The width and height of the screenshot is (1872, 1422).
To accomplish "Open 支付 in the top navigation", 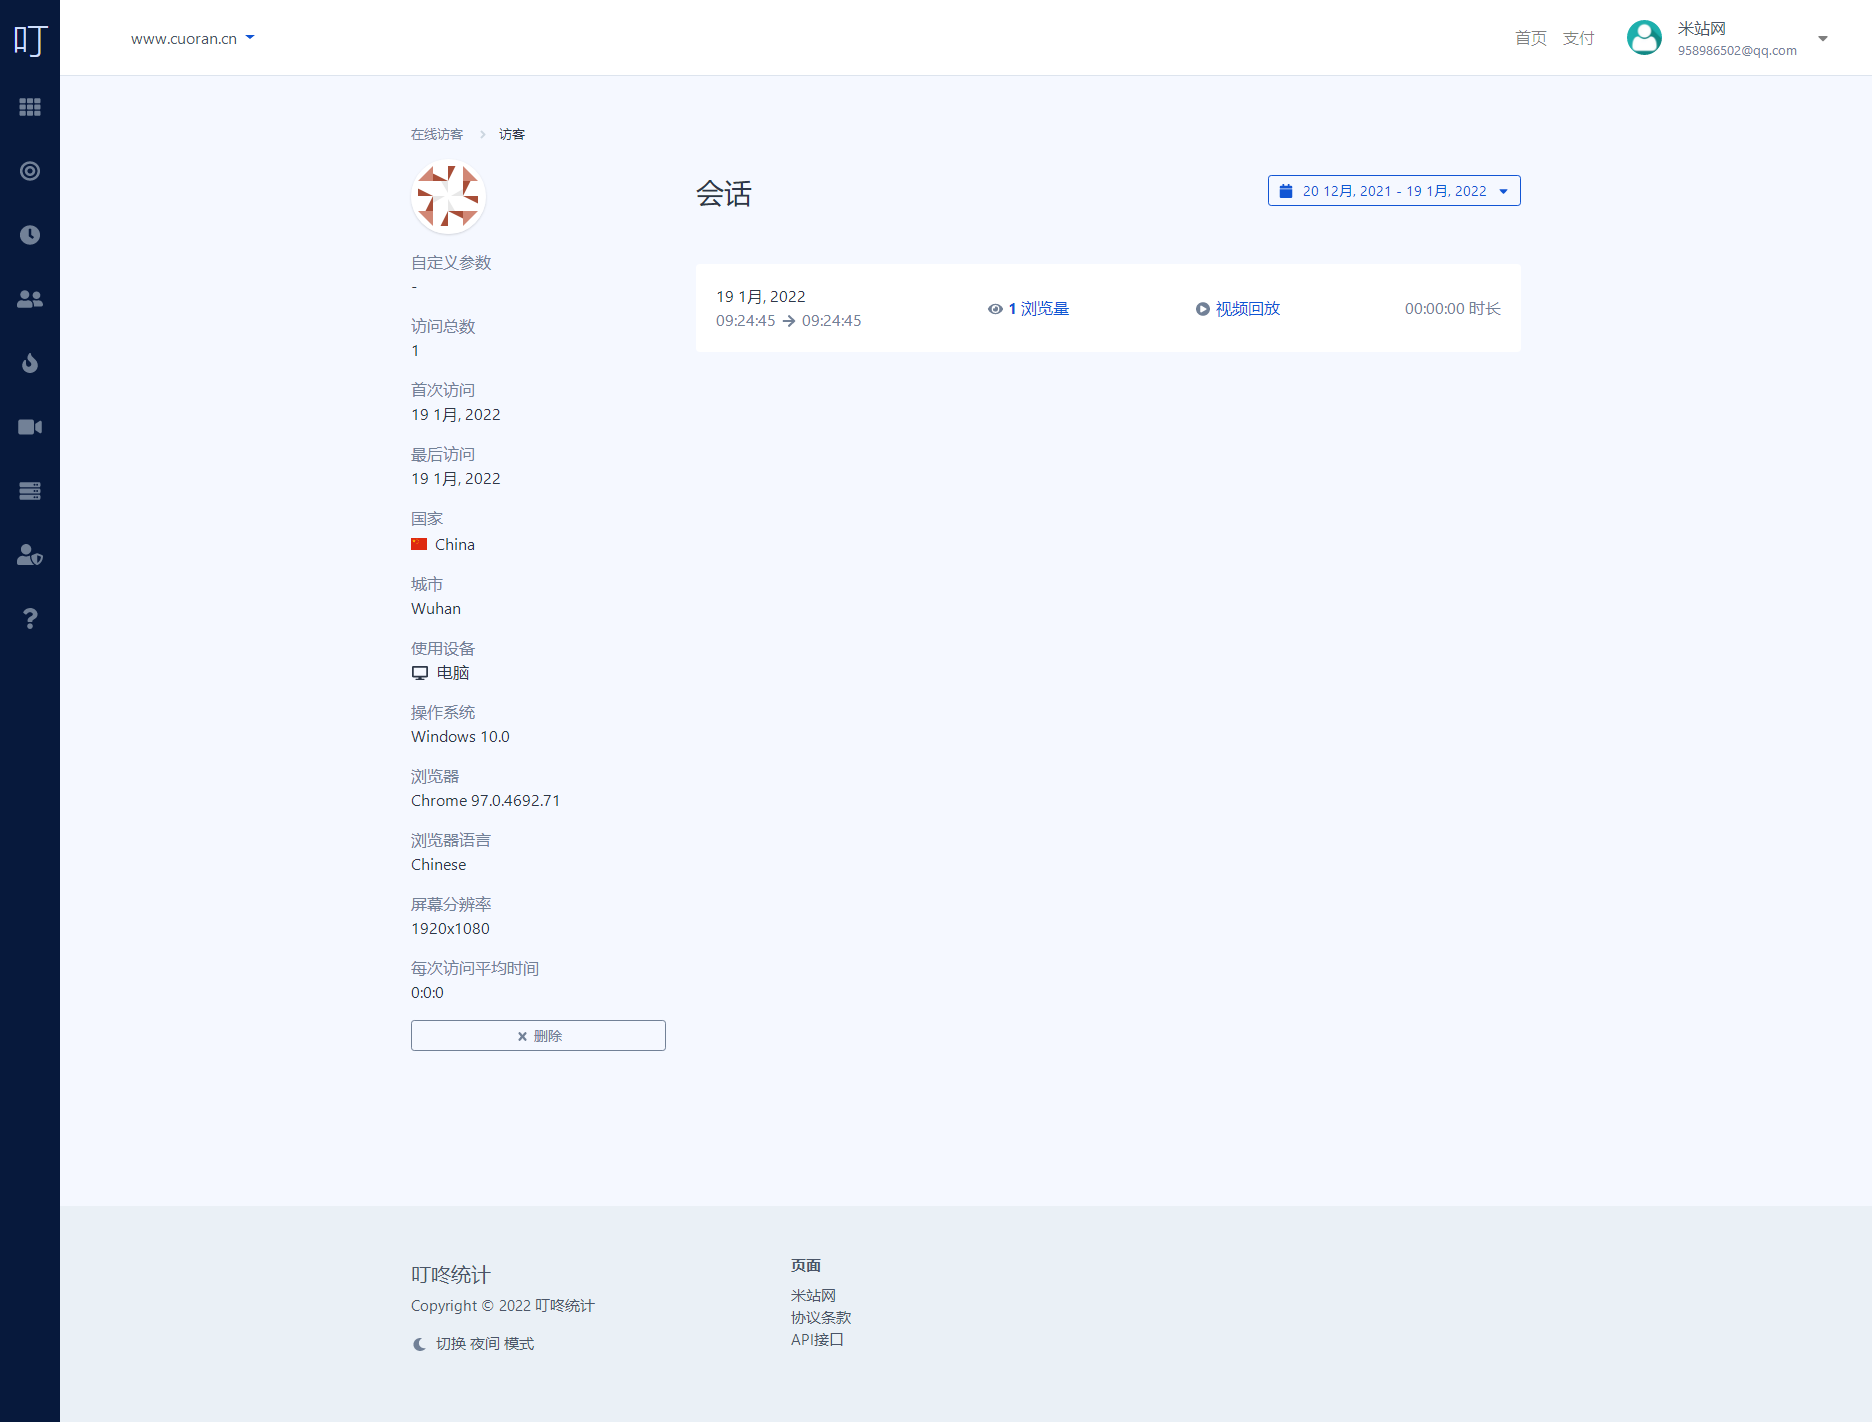I will [x=1578, y=38].
